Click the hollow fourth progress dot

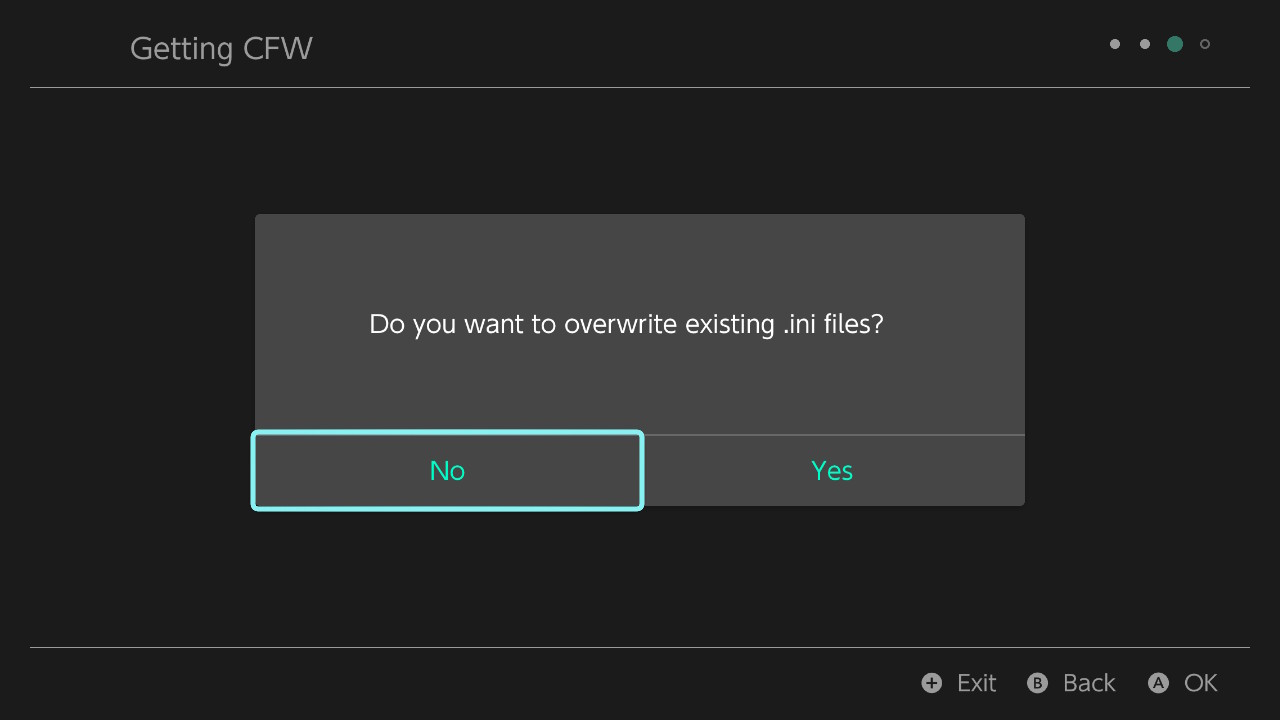tap(1205, 44)
